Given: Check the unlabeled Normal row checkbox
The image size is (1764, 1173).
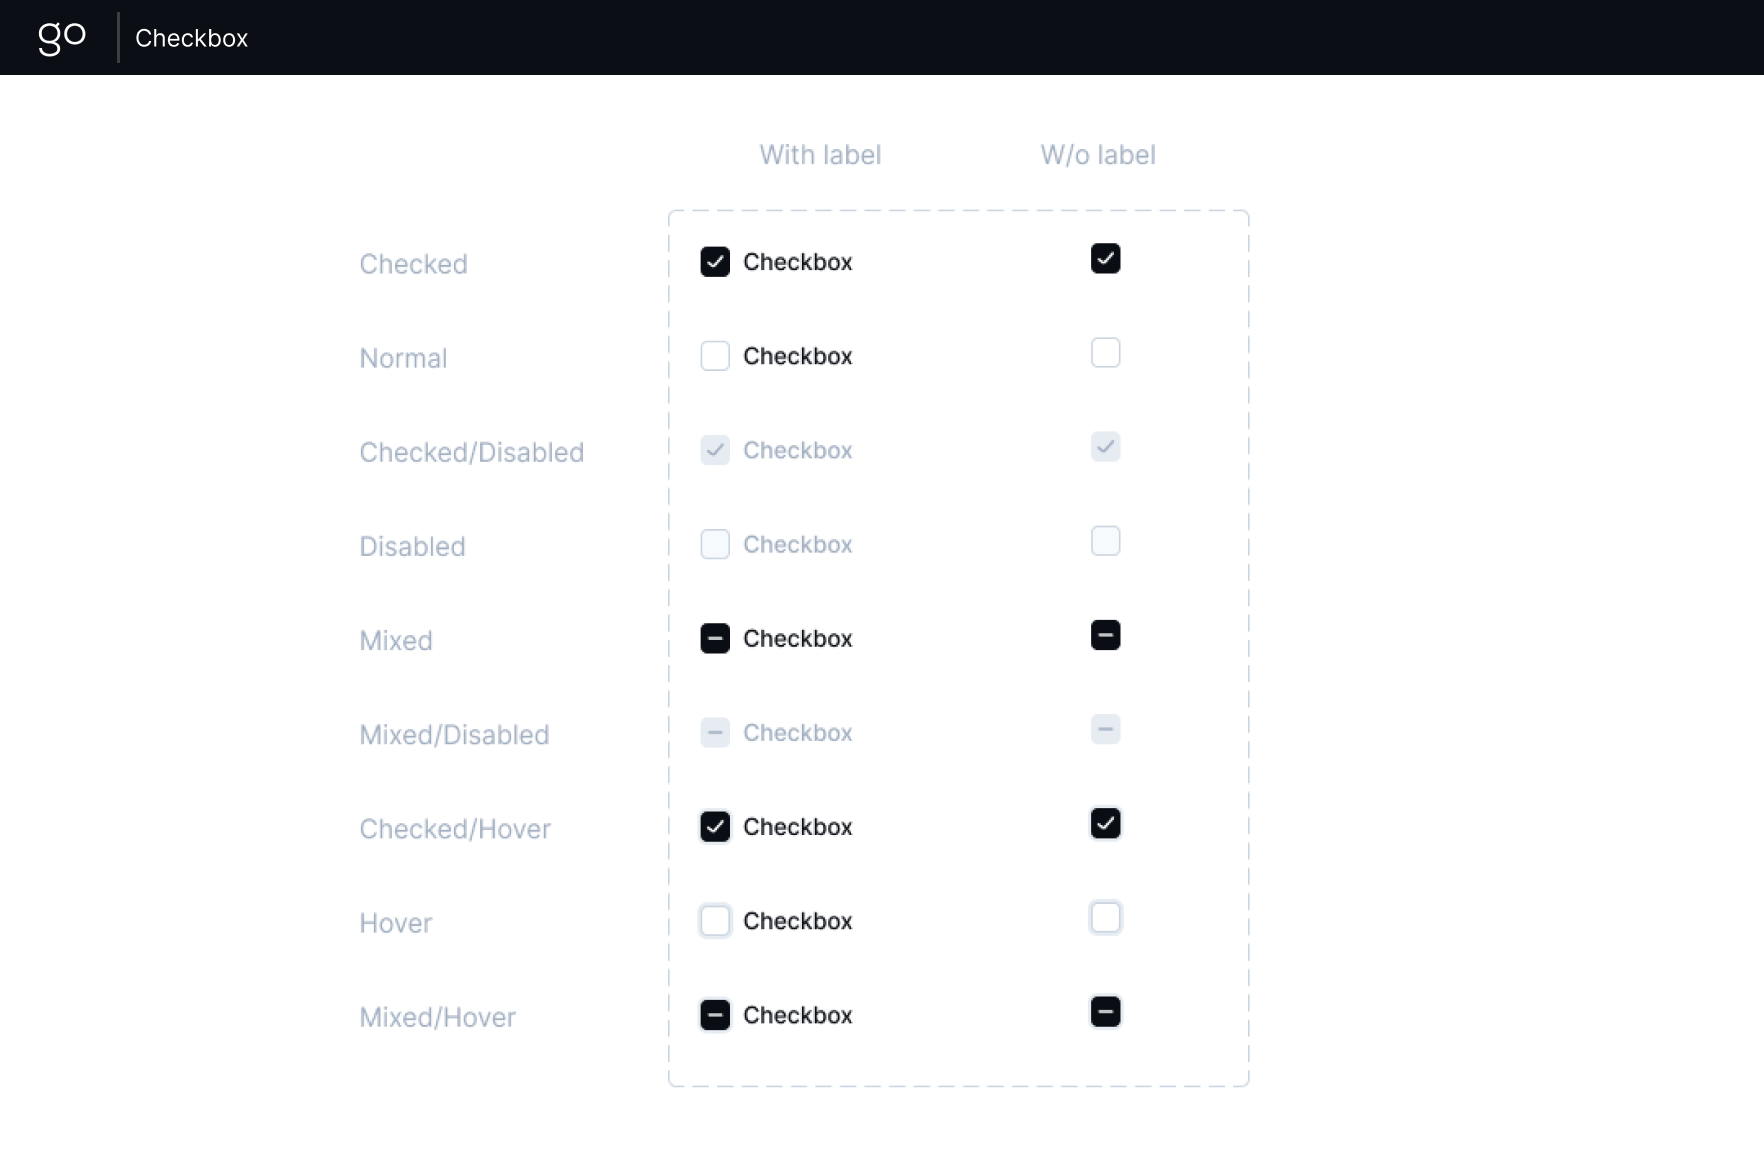Looking at the screenshot, I should [1105, 352].
